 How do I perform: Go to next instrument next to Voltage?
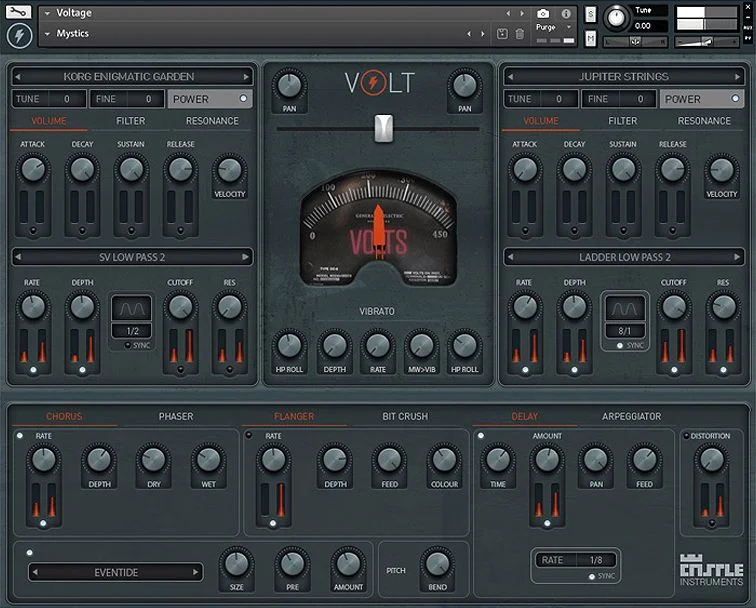522,14
